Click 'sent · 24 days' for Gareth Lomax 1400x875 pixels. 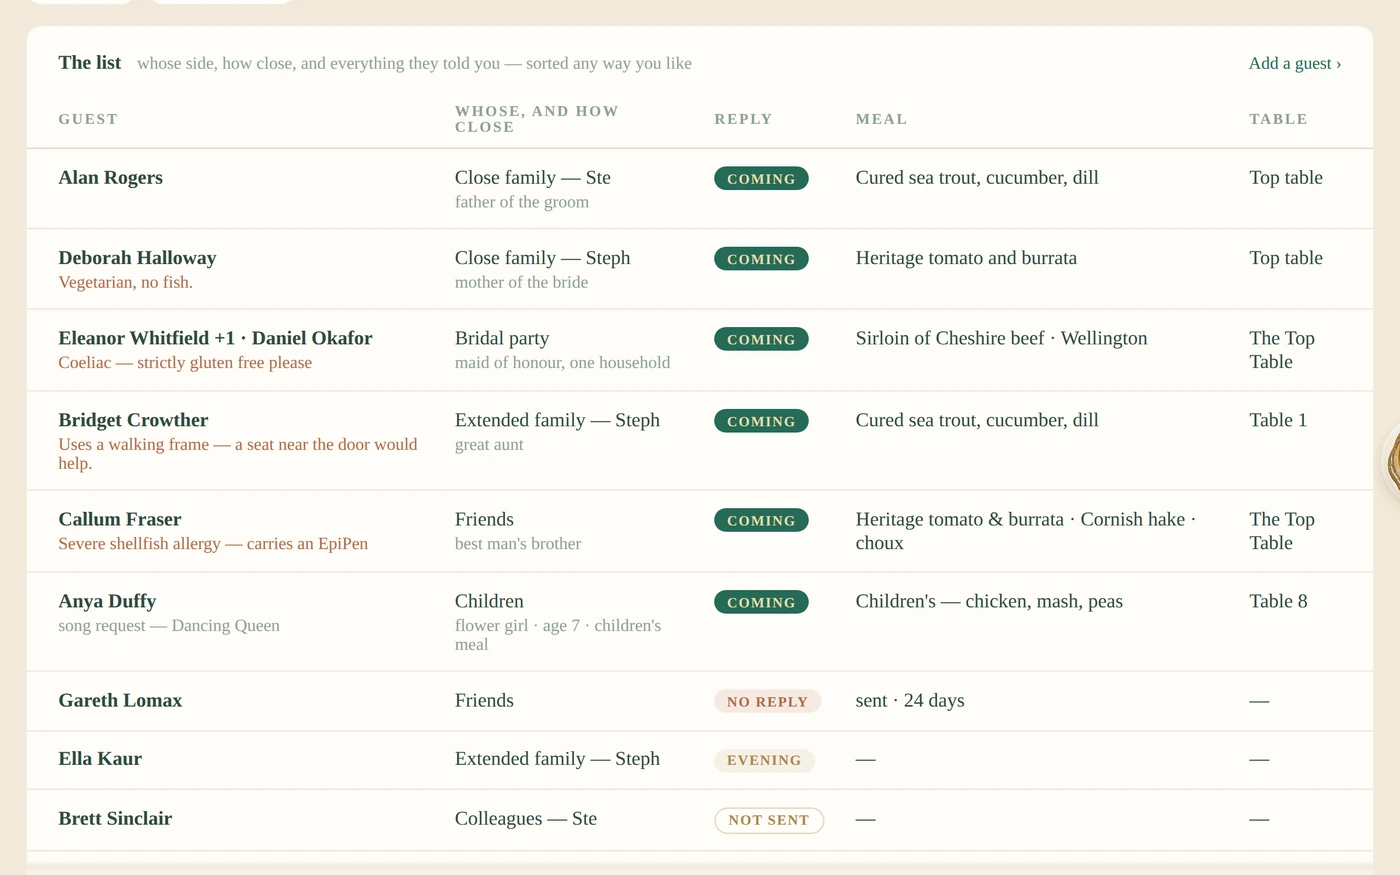910,700
